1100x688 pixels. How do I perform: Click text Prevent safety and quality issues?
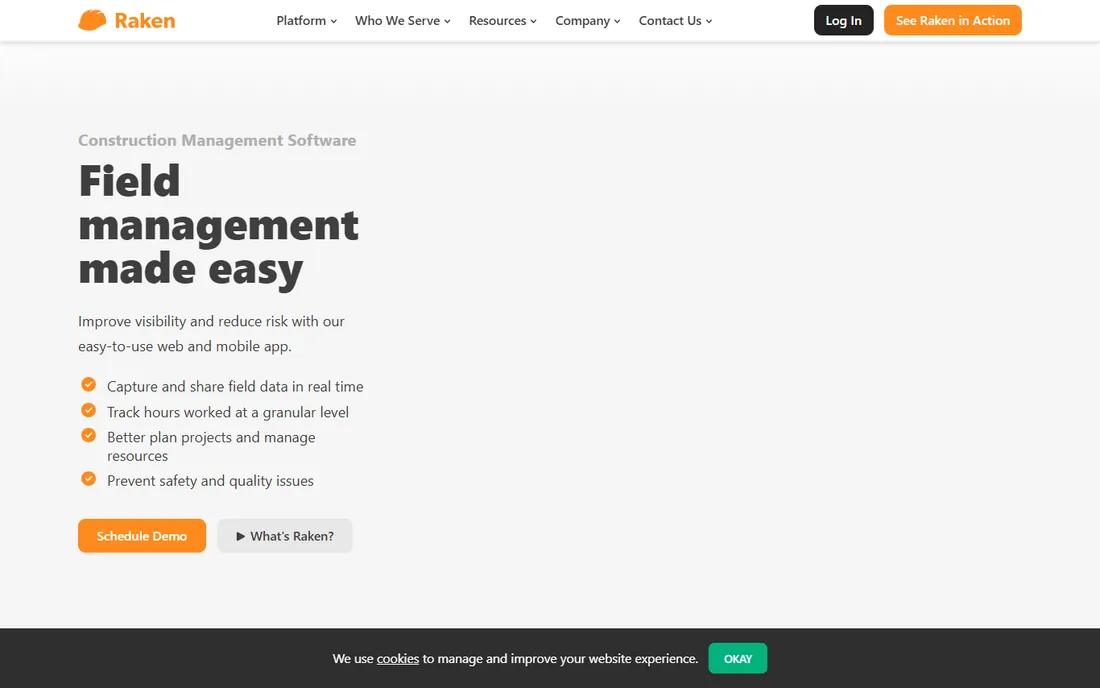click(x=210, y=480)
